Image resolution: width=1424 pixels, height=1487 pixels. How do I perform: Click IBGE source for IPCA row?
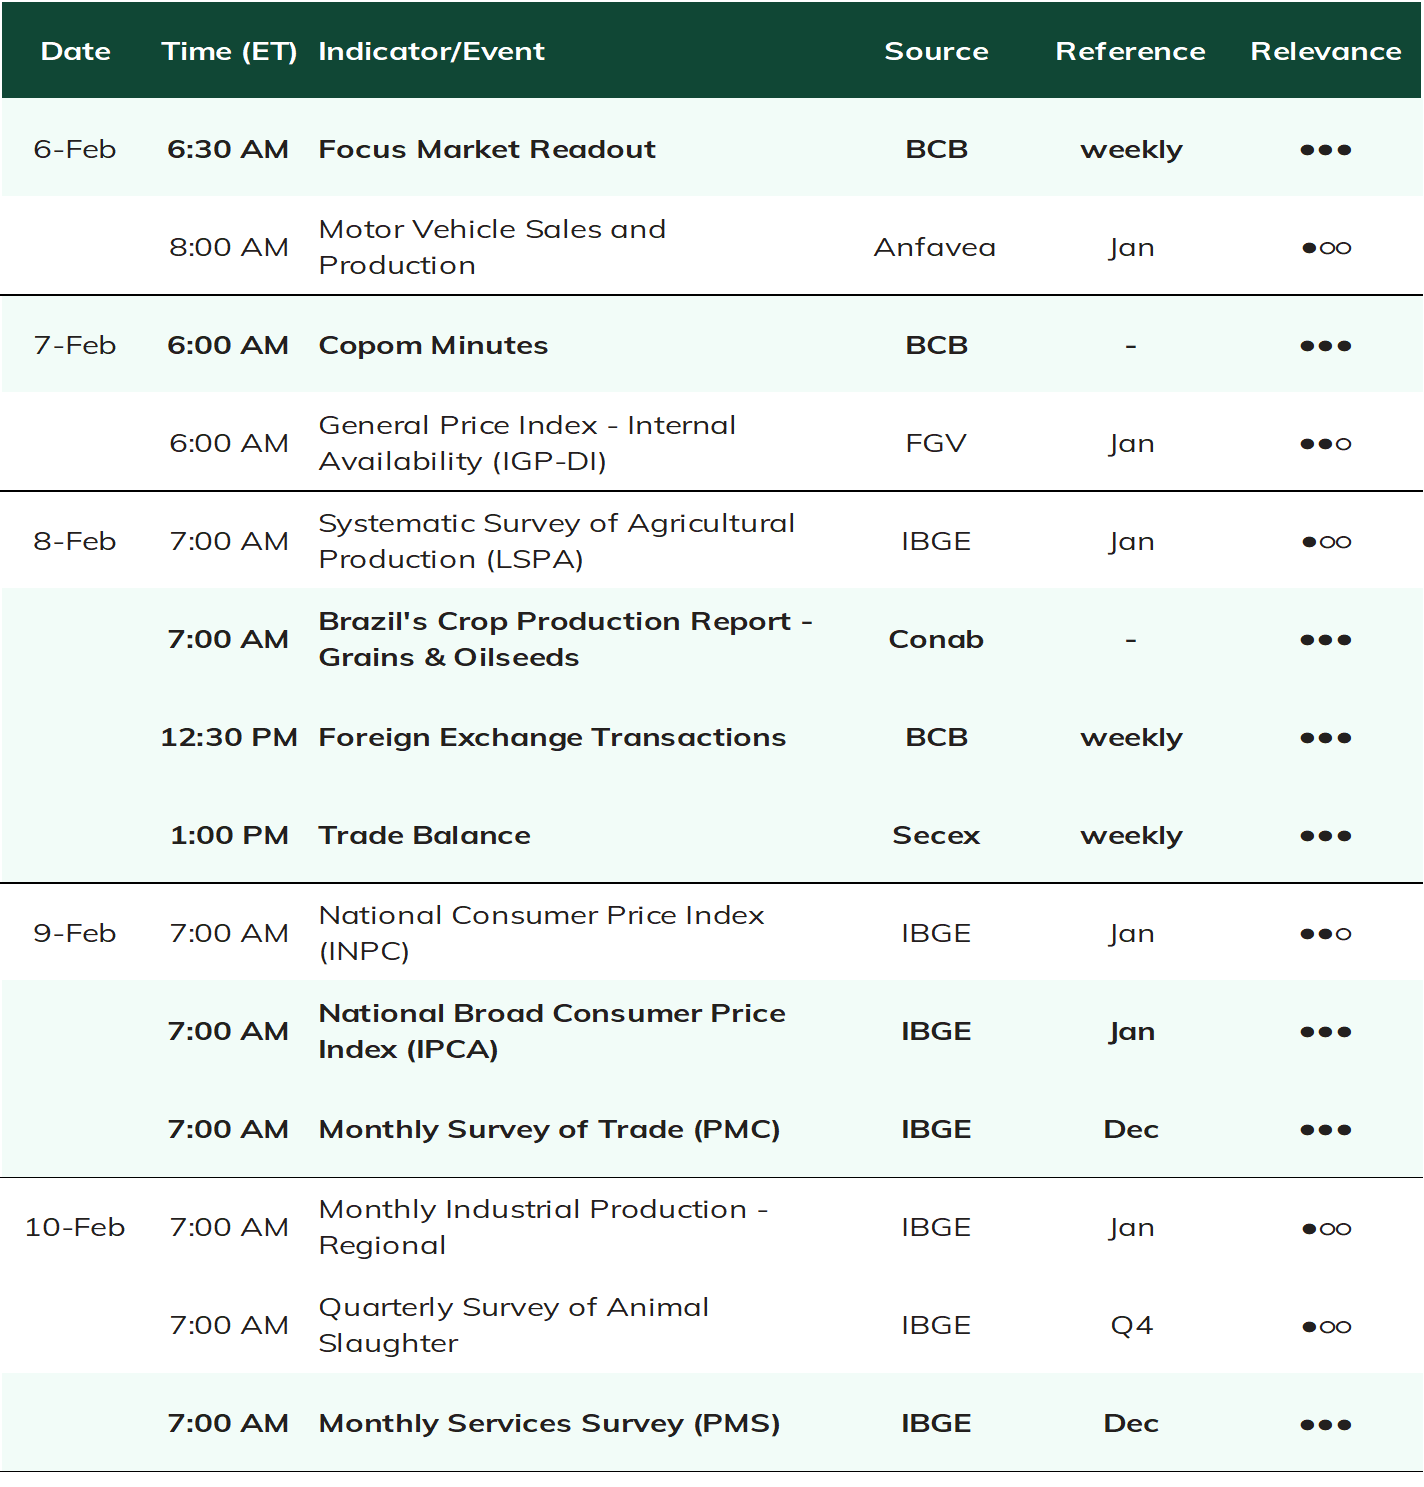[x=936, y=1031]
